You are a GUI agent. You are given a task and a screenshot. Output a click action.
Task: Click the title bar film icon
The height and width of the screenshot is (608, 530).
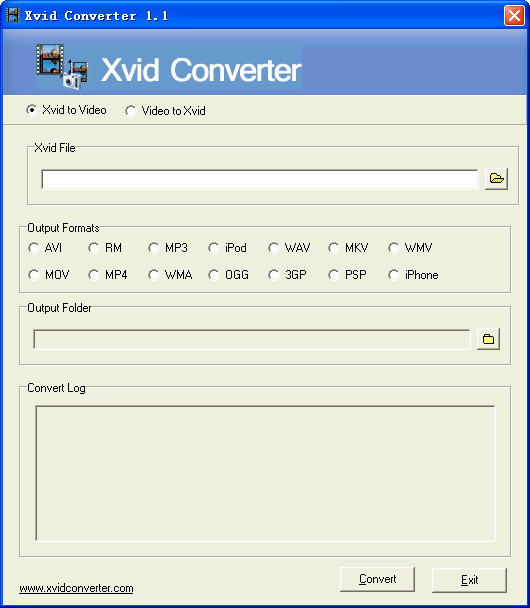13,15
